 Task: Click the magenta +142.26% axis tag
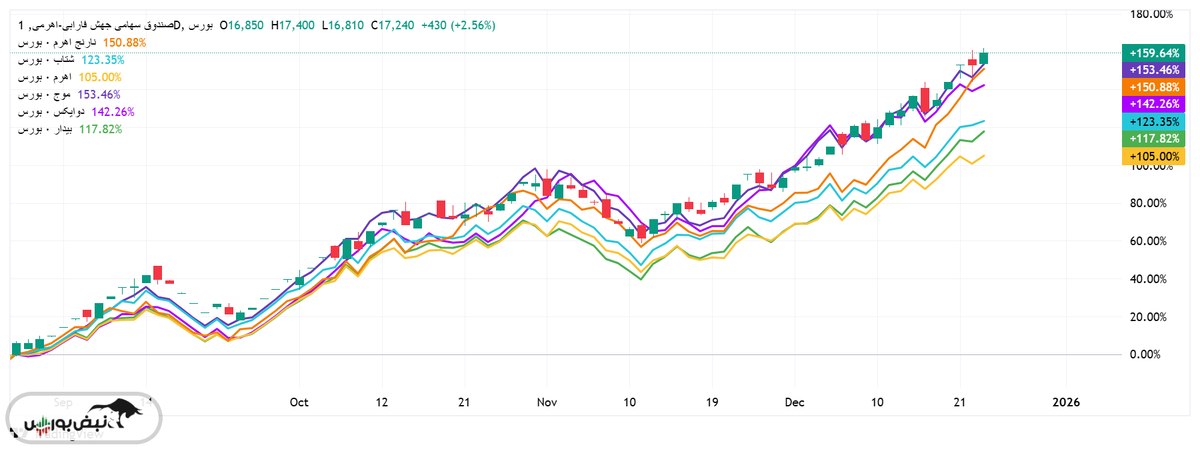click(1153, 104)
